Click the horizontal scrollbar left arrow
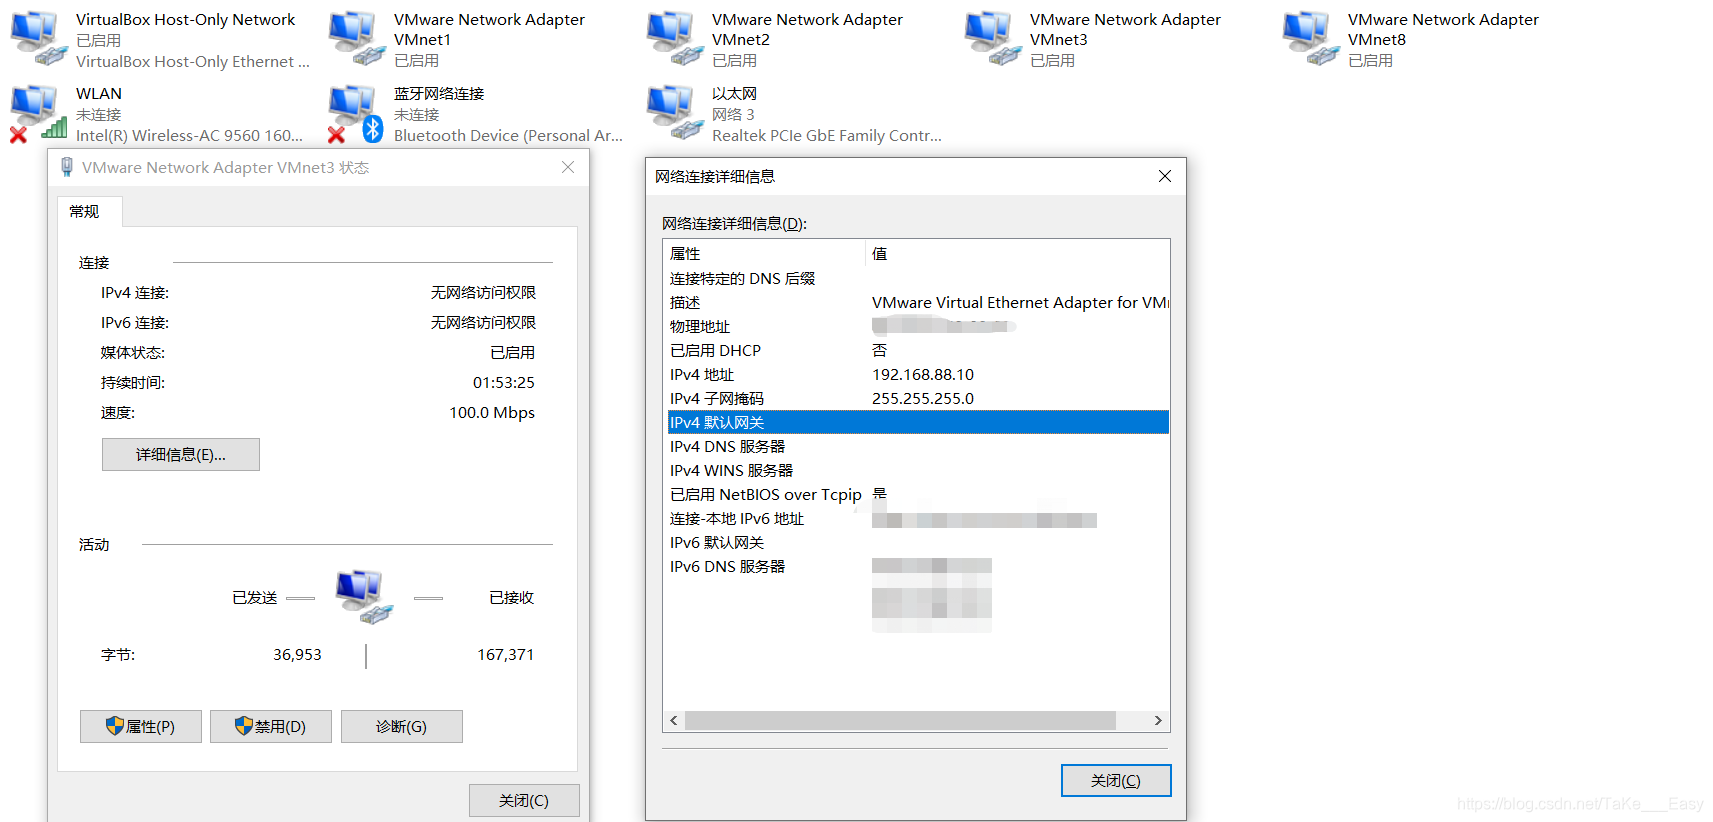The image size is (1713, 822). [x=674, y=721]
